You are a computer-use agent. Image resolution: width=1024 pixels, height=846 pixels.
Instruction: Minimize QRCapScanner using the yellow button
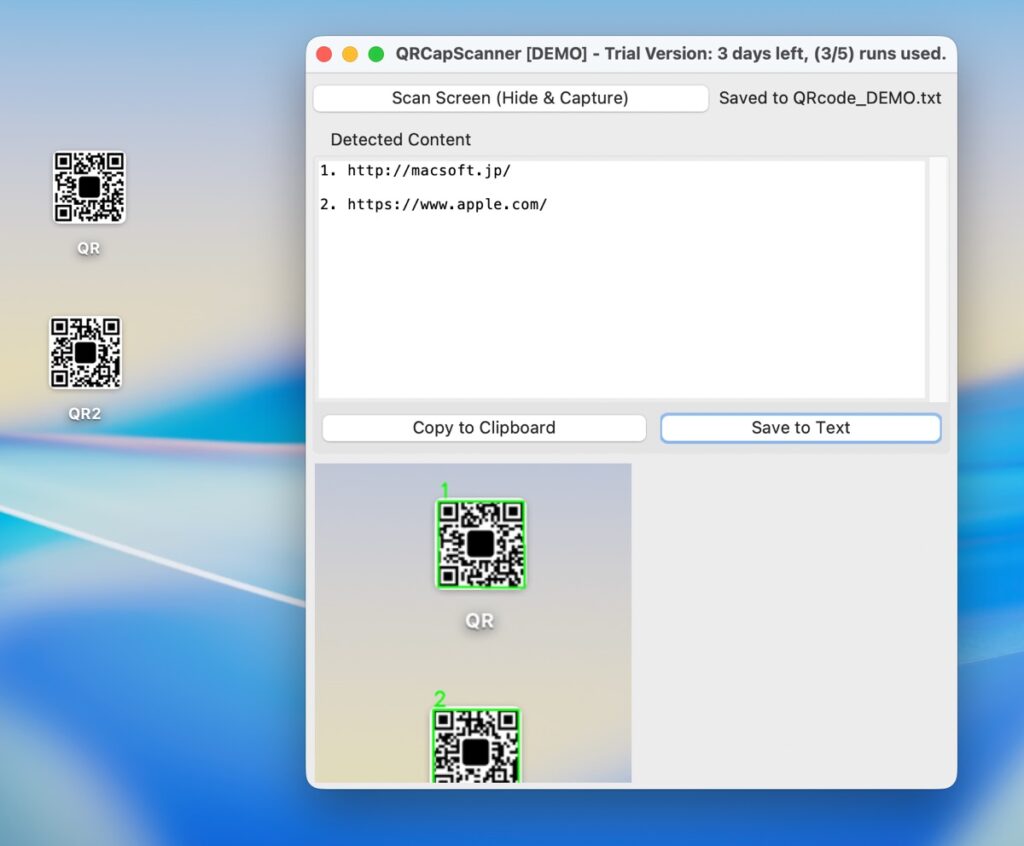(350, 54)
